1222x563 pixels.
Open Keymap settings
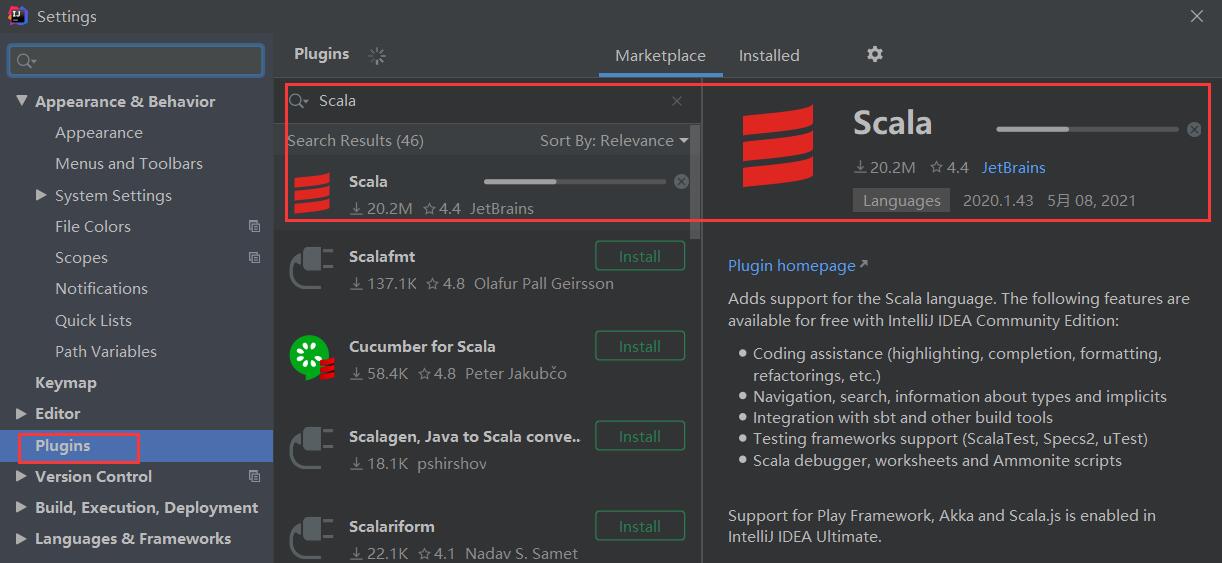66,382
